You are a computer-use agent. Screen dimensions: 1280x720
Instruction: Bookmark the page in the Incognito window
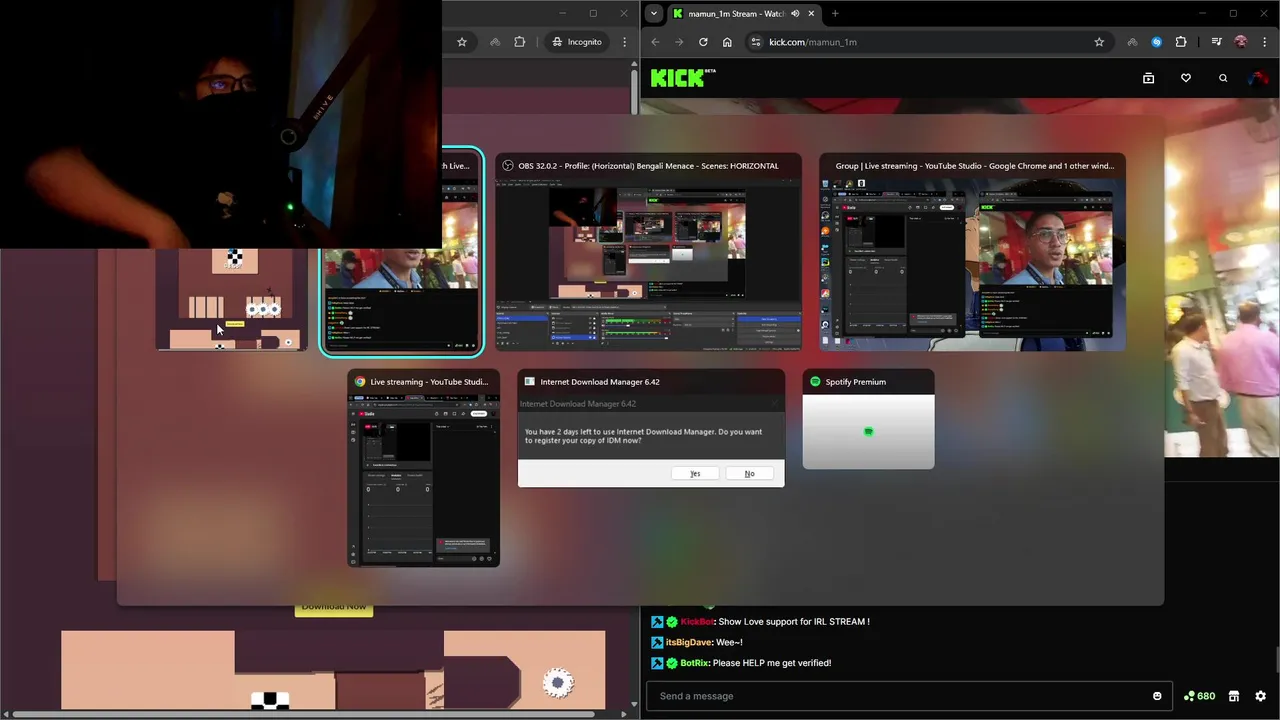click(x=462, y=42)
